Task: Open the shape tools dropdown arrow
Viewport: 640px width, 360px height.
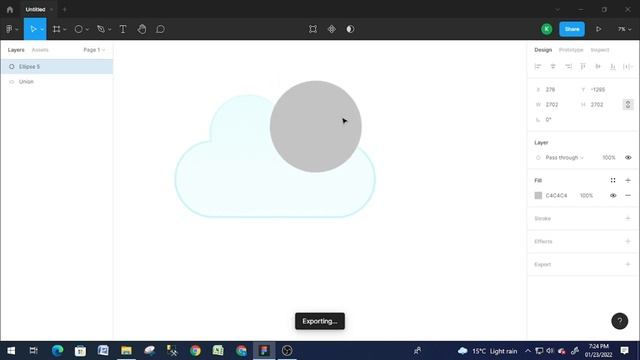Action: click(87, 29)
